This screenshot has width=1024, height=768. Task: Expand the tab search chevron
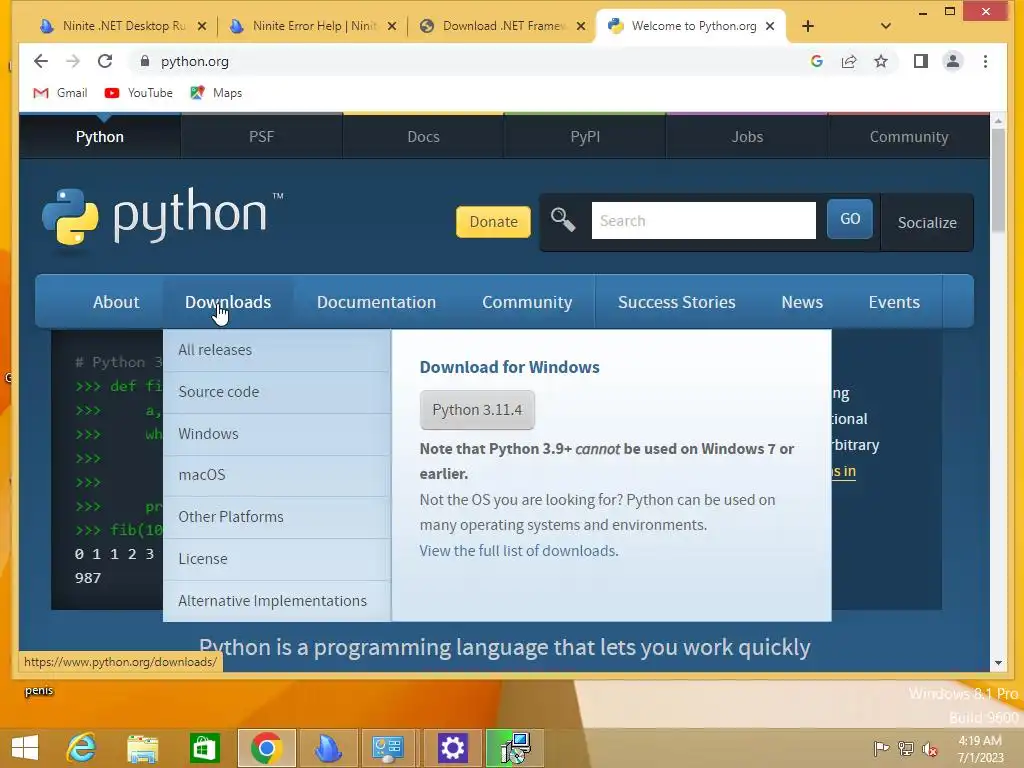[886, 26]
